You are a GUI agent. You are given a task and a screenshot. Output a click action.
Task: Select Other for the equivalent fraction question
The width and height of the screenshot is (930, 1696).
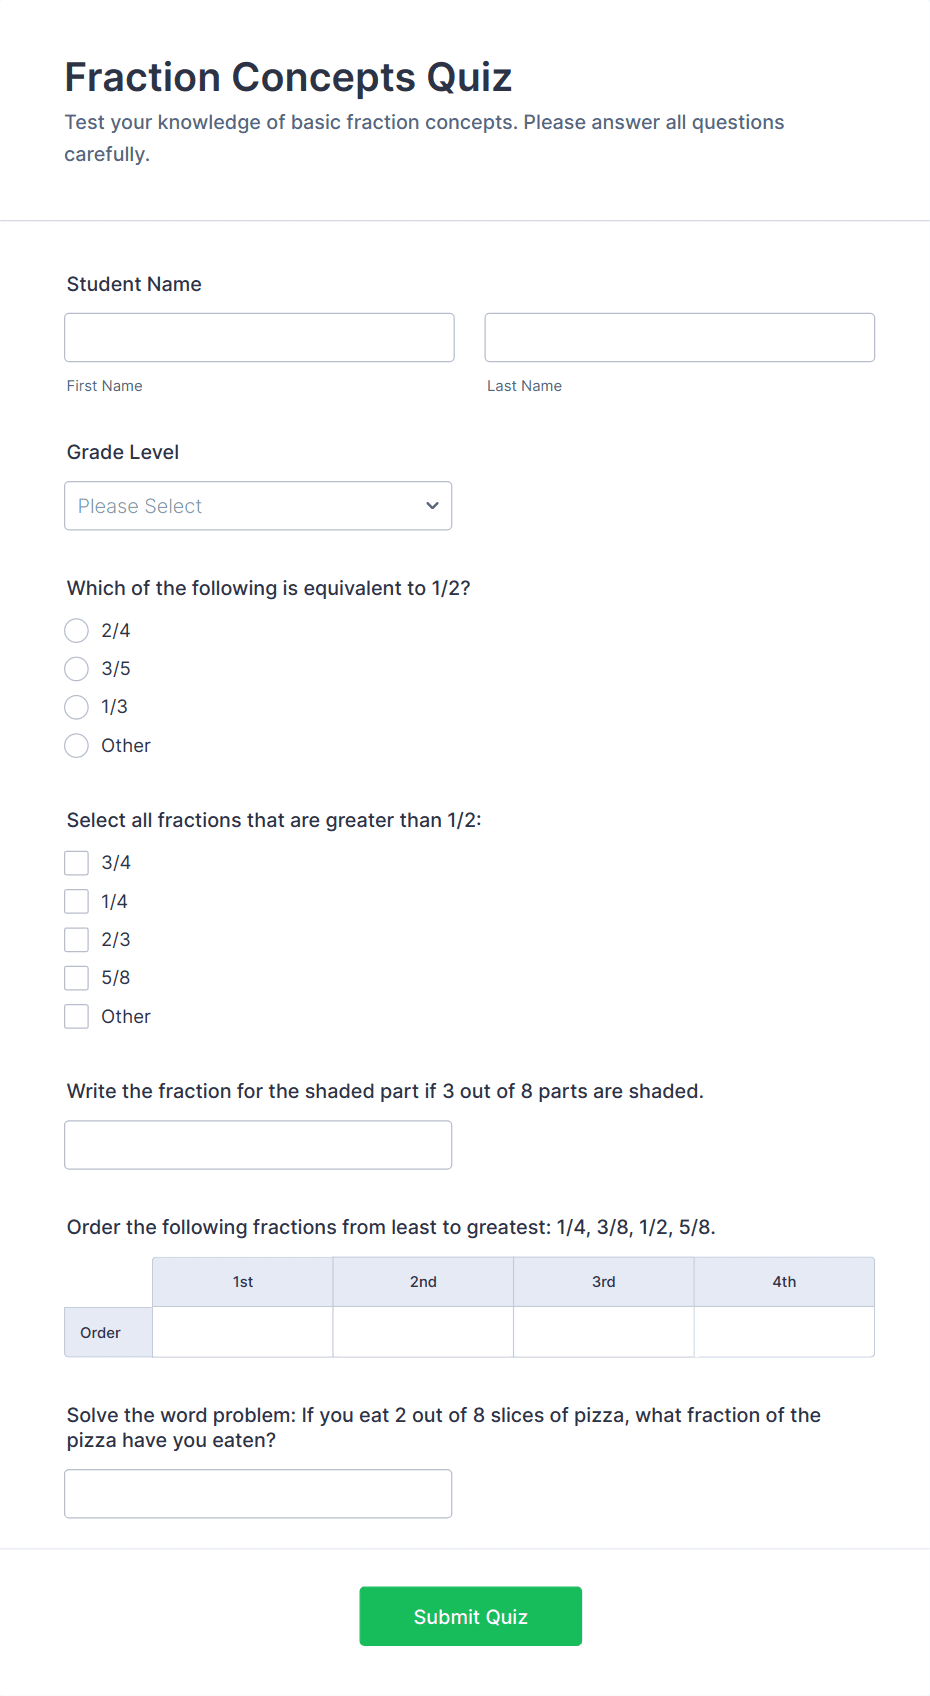pyautogui.click(x=76, y=745)
